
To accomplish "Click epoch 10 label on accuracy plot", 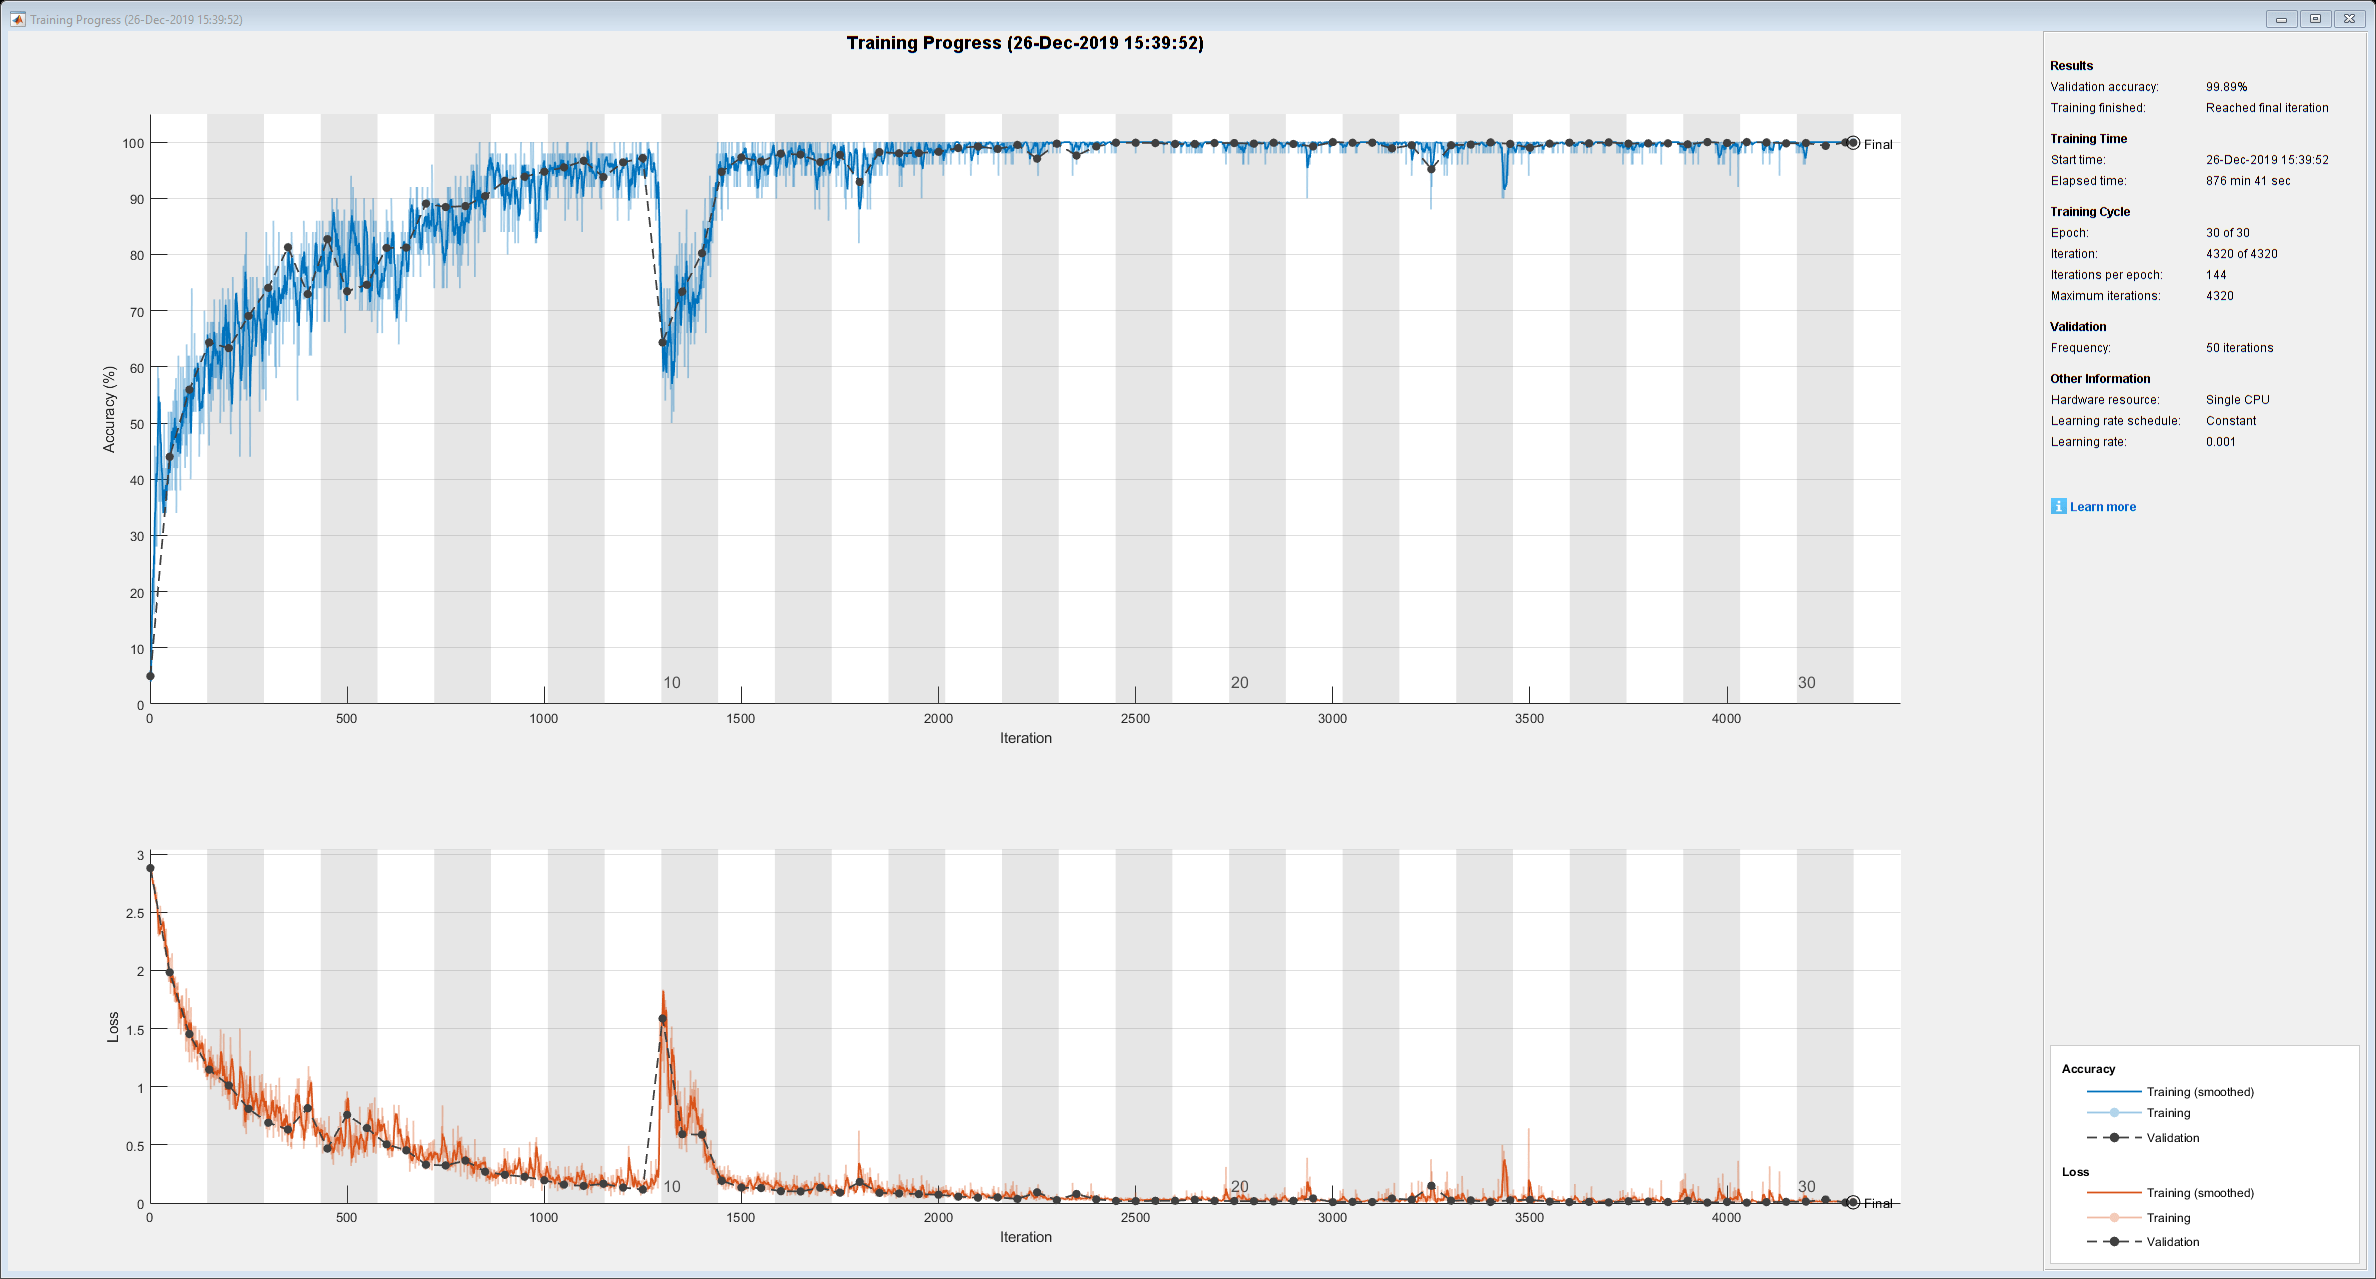I will pyautogui.click(x=672, y=683).
